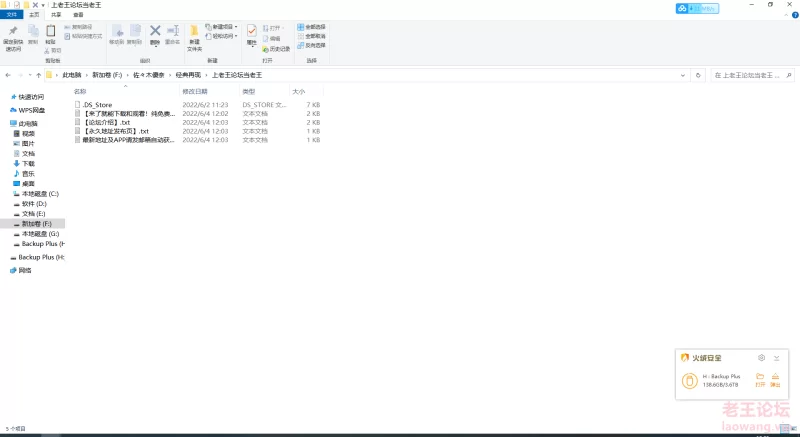
Task: Switch to the View (查看) tab
Action: coord(78,15)
